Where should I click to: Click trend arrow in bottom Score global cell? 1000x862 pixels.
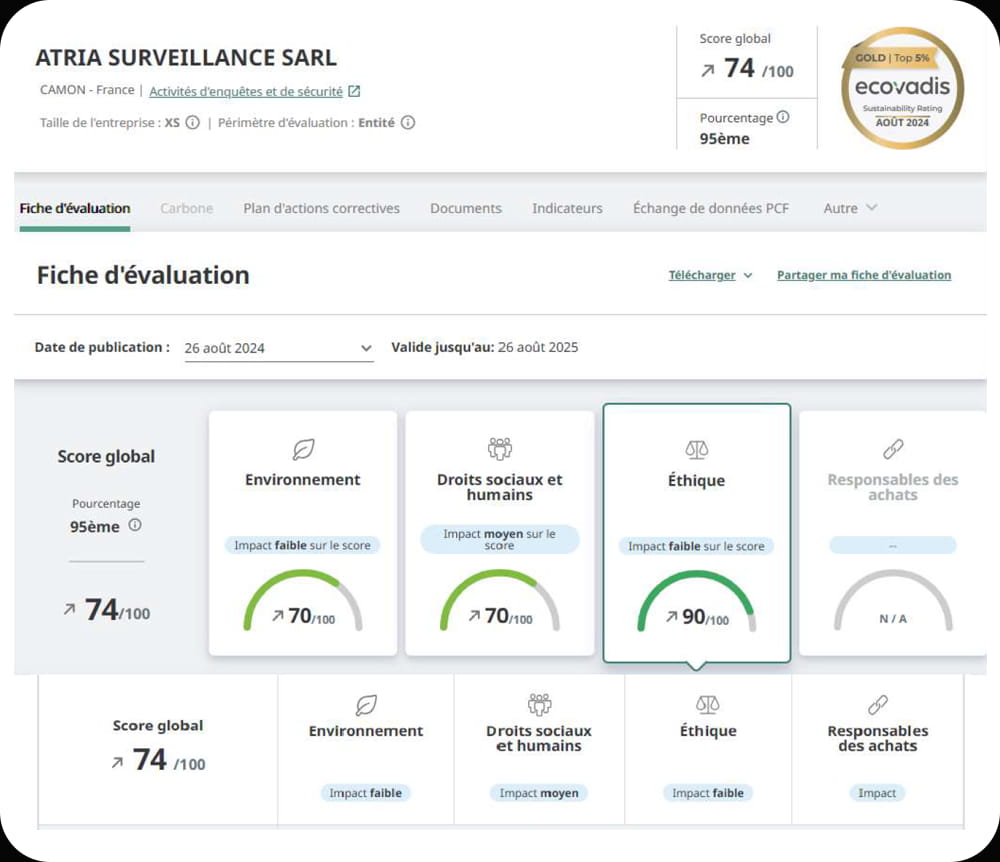(117, 762)
